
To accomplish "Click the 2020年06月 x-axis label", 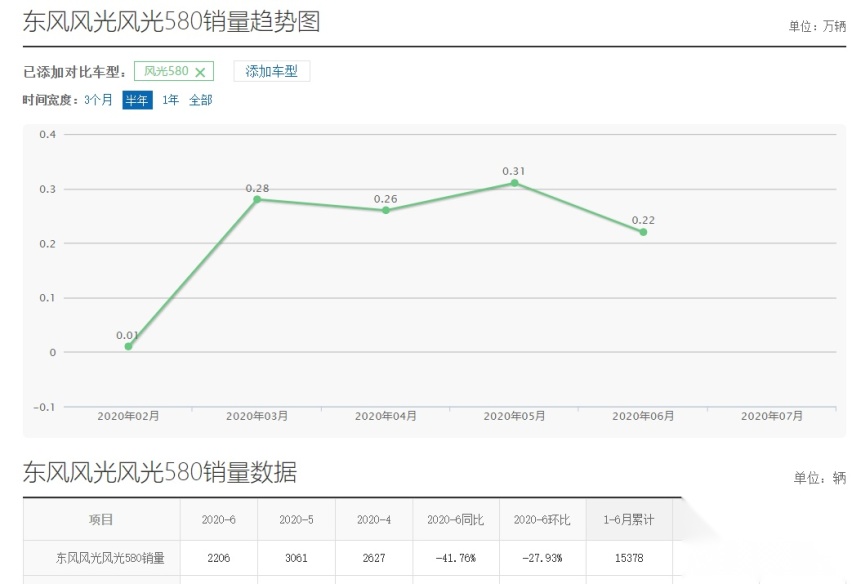I will click(643, 416).
